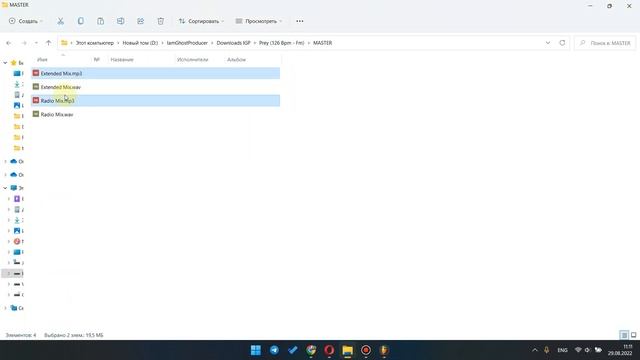Go back with the left arrow
The height and width of the screenshot is (360, 640).
tap(9, 43)
